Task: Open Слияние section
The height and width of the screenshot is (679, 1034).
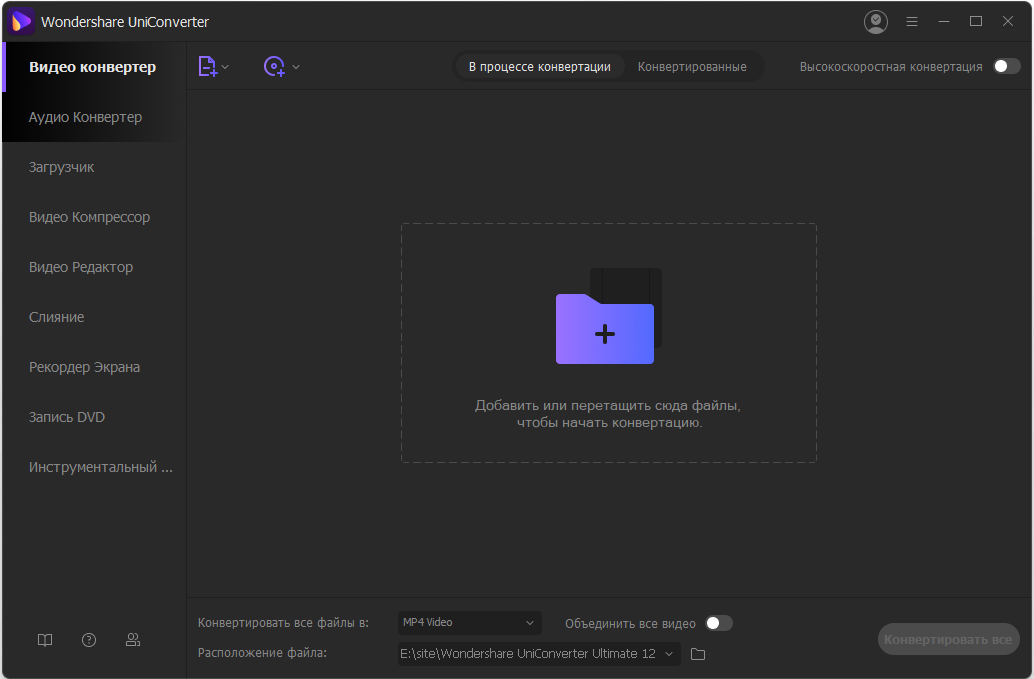Action: [94, 317]
